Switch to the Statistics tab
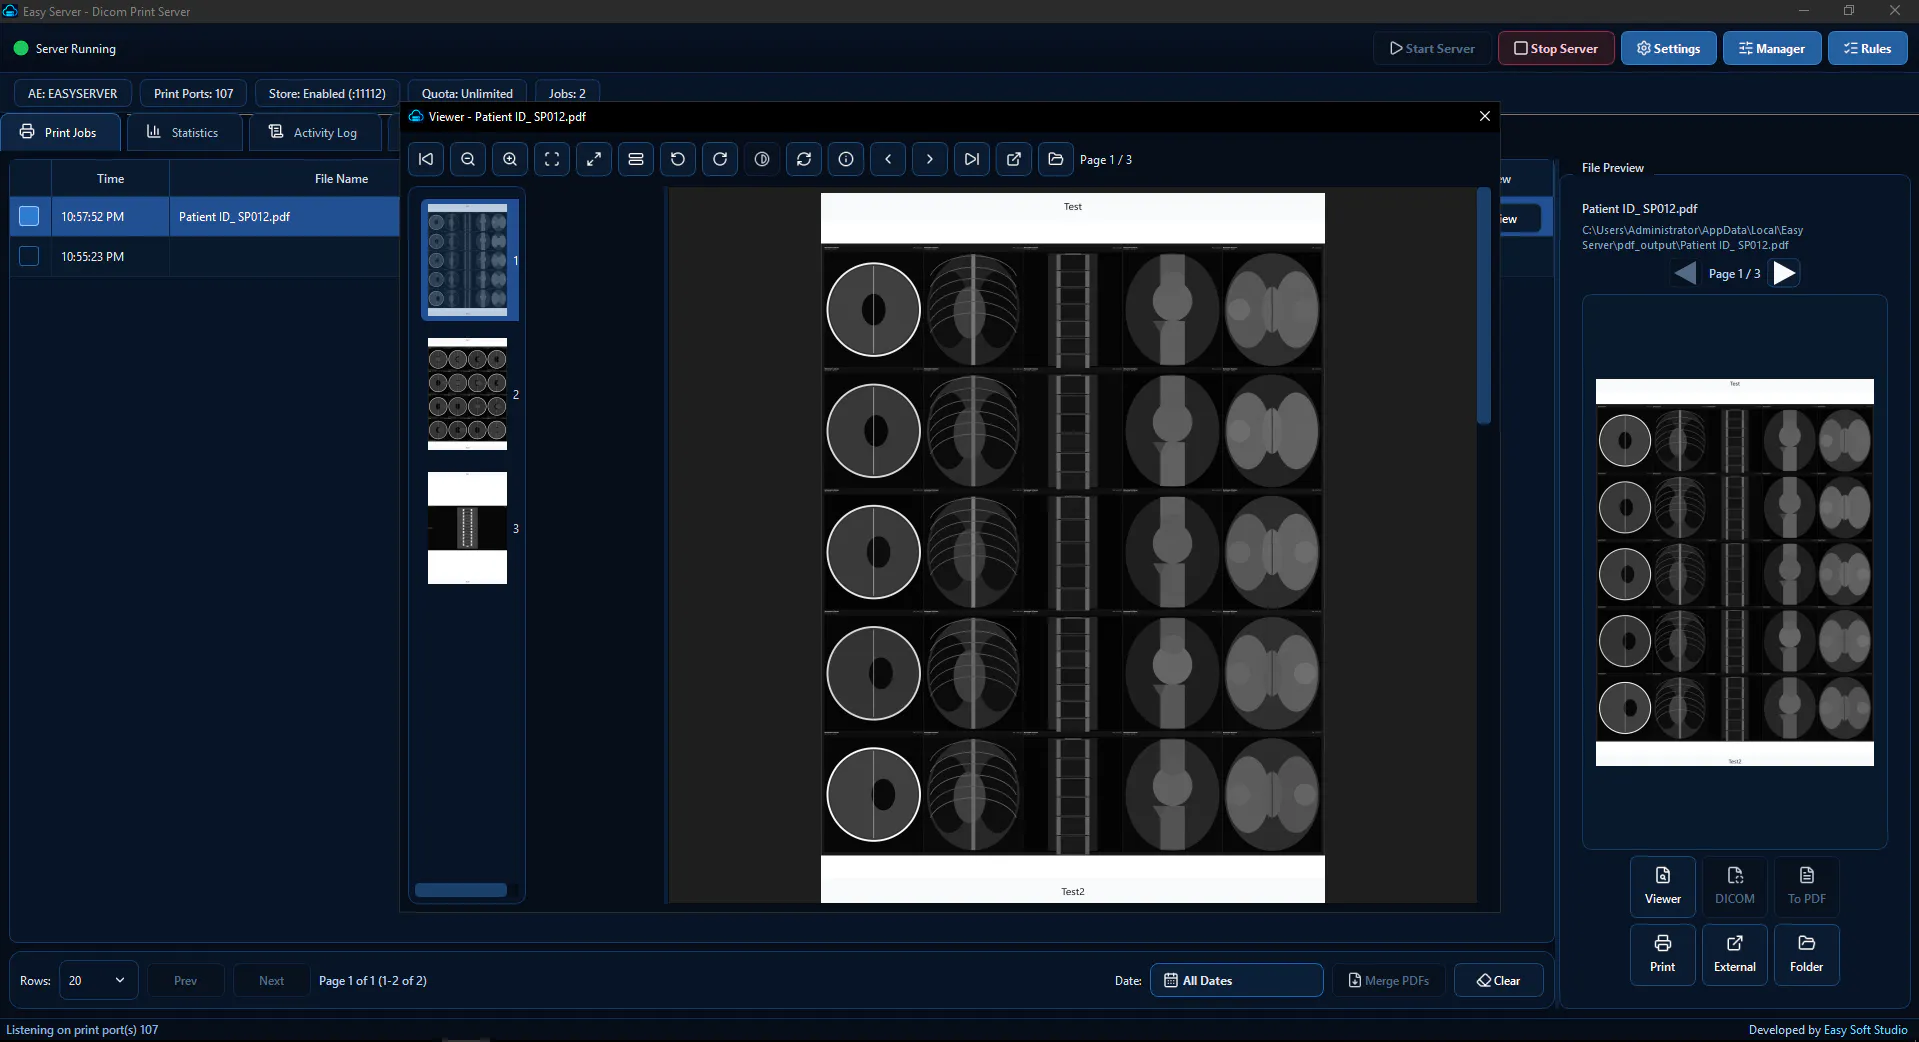 (183, 132)
